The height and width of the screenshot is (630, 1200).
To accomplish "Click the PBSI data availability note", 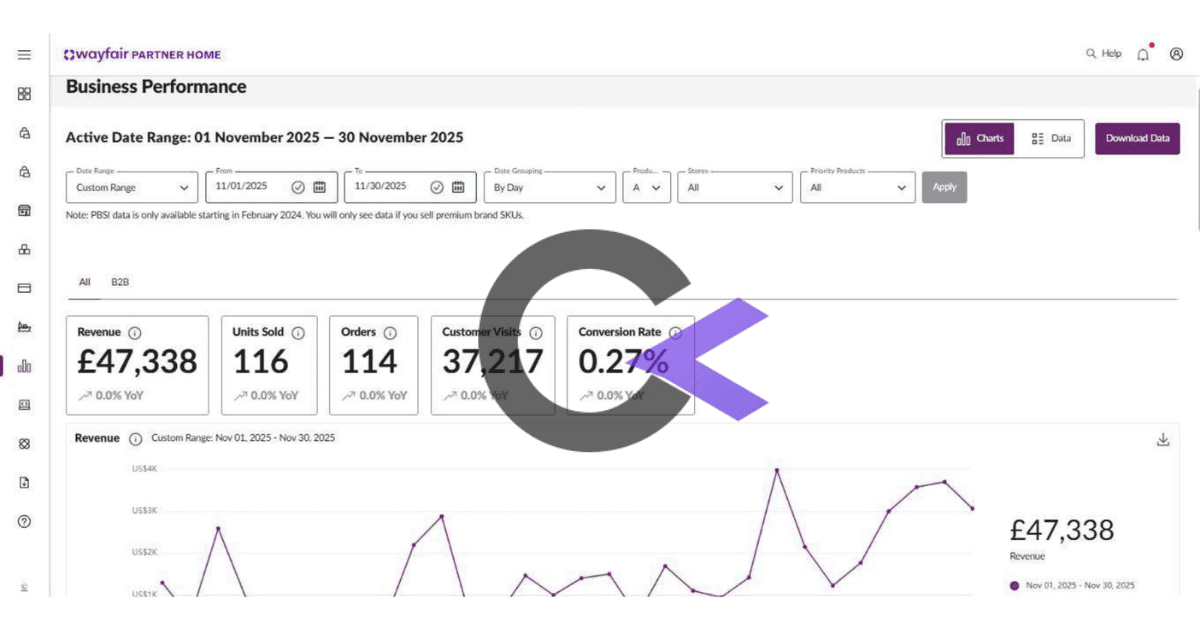I will click(295, 215).
